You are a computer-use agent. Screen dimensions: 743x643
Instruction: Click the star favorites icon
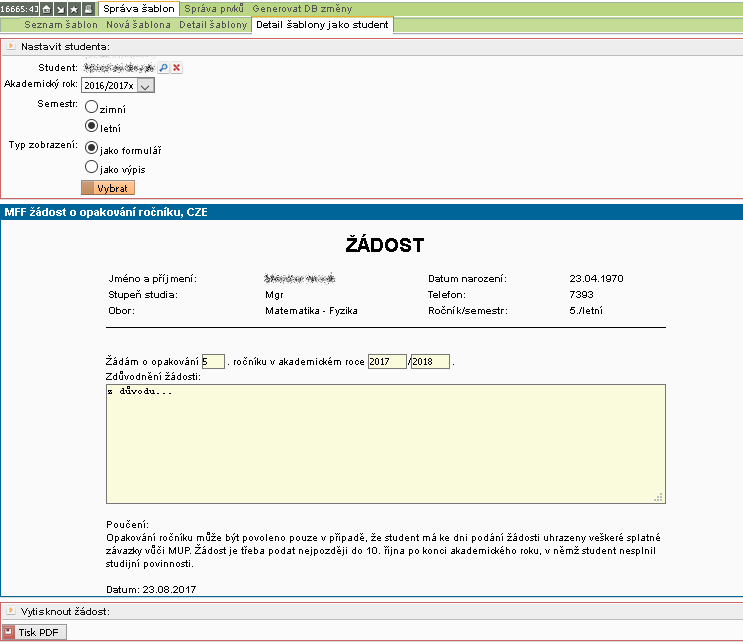click(74, 8)
